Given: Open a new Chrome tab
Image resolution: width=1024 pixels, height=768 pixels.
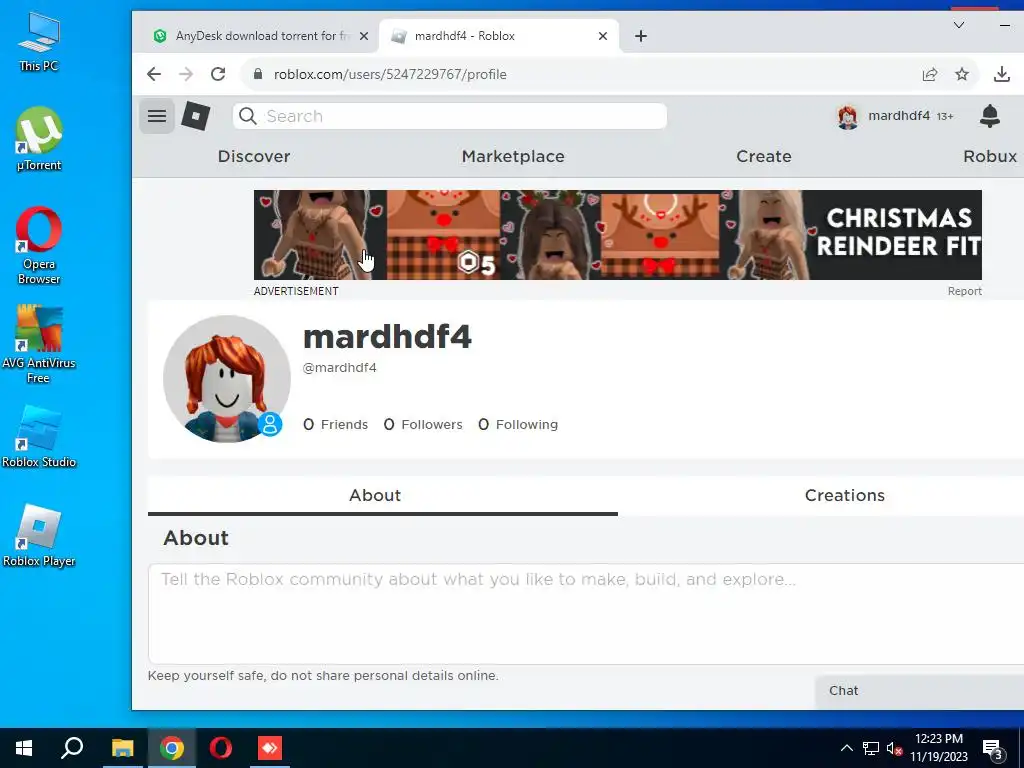Looking at the screenshot, I should click(x=641, y=36).
